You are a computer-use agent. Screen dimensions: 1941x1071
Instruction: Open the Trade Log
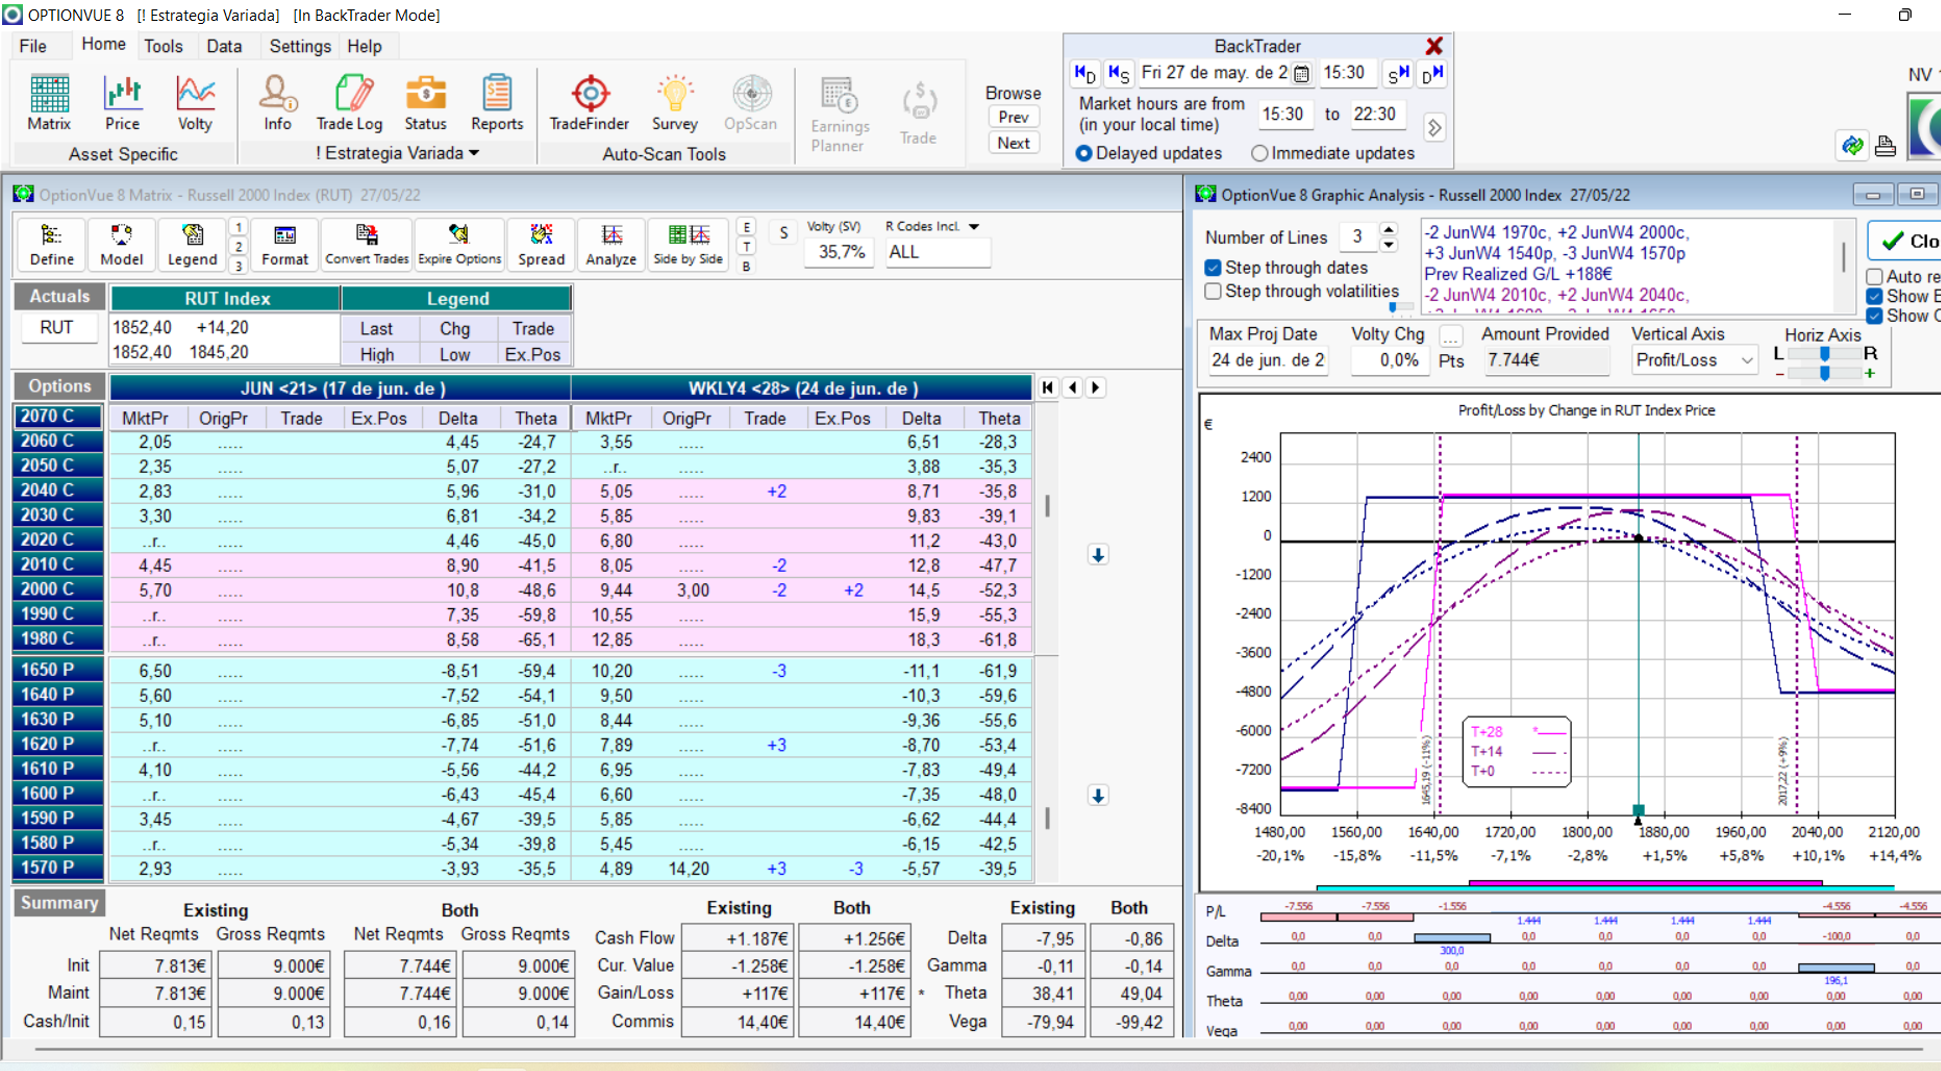(349, 103)
